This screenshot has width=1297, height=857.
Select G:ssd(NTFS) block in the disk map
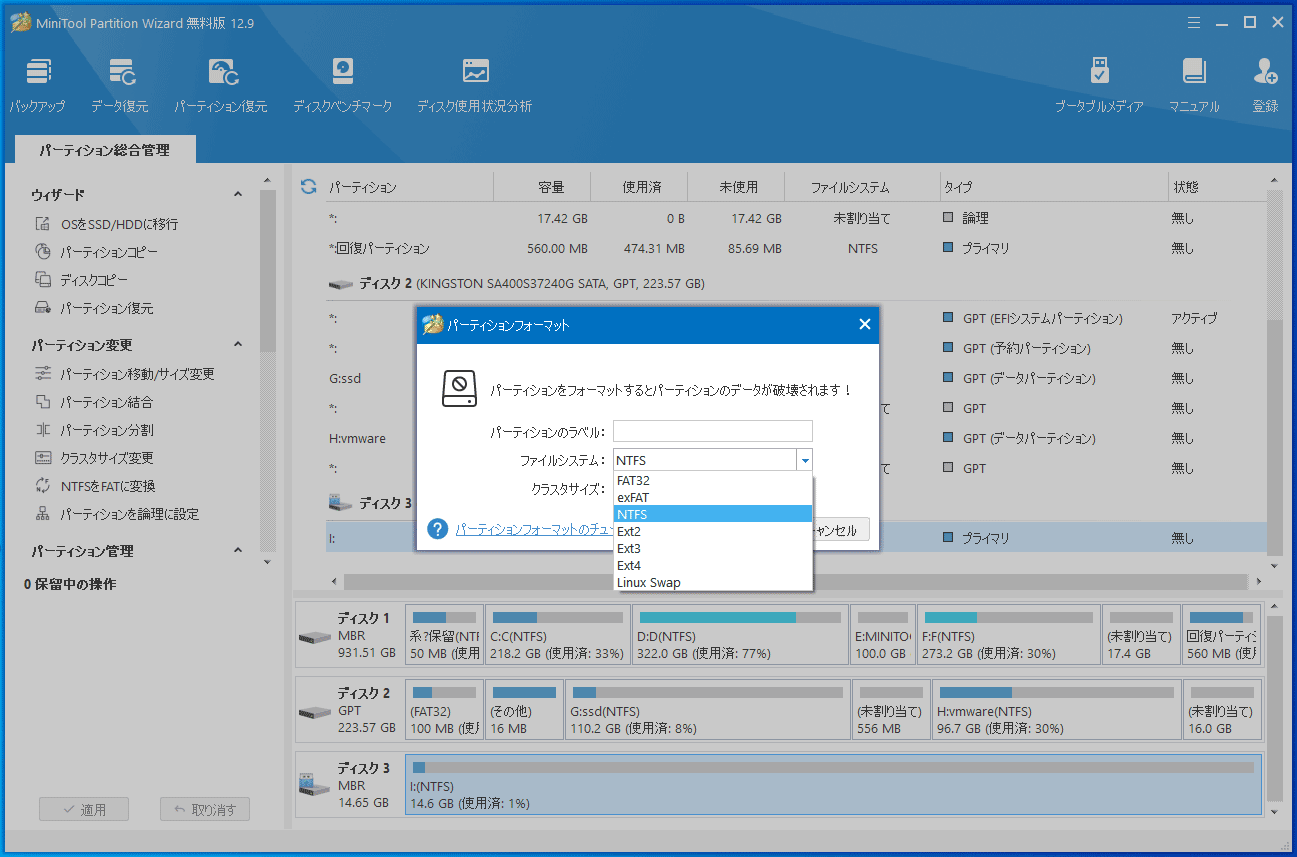click(x=708, y=710)
